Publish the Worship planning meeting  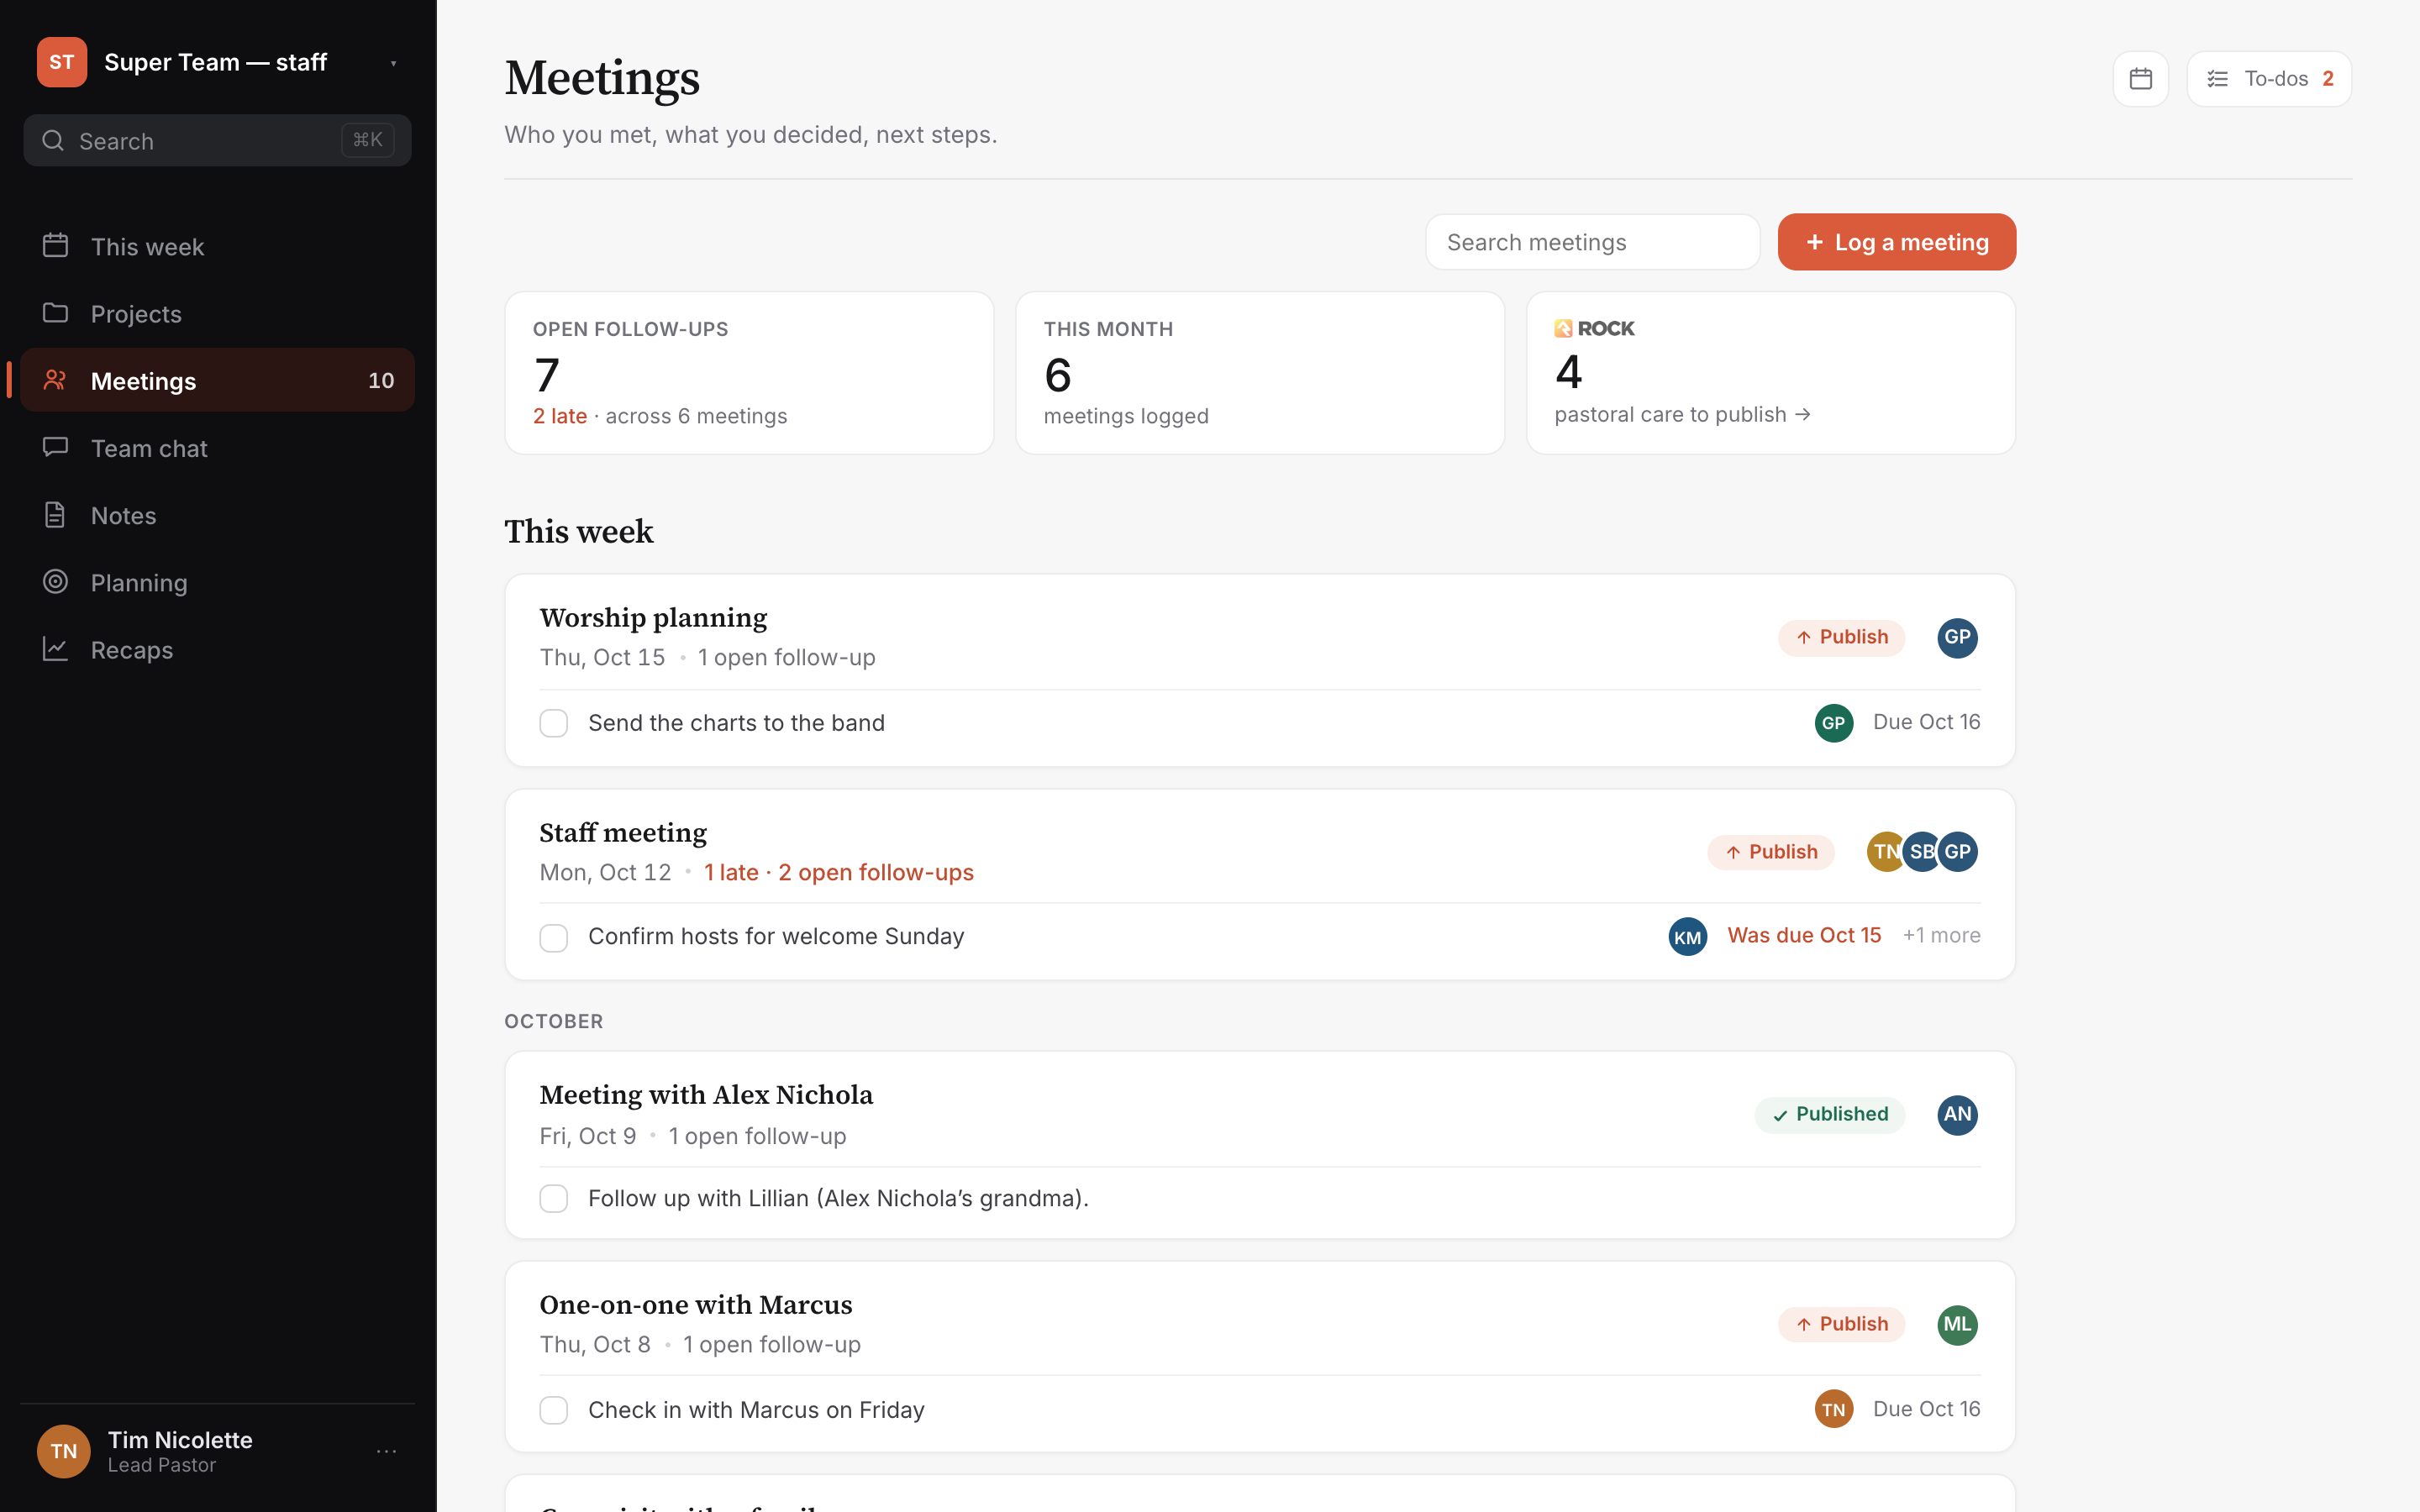1841,637
